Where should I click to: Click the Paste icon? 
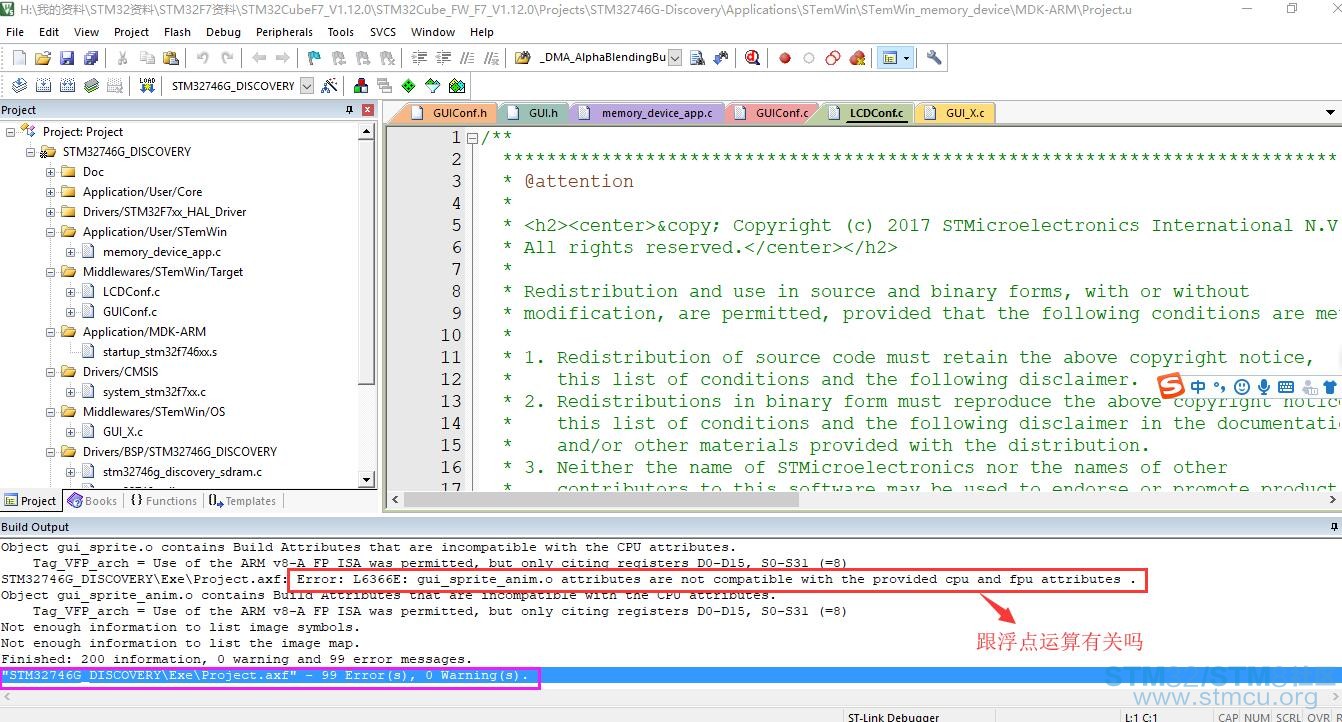click(171, 58)
